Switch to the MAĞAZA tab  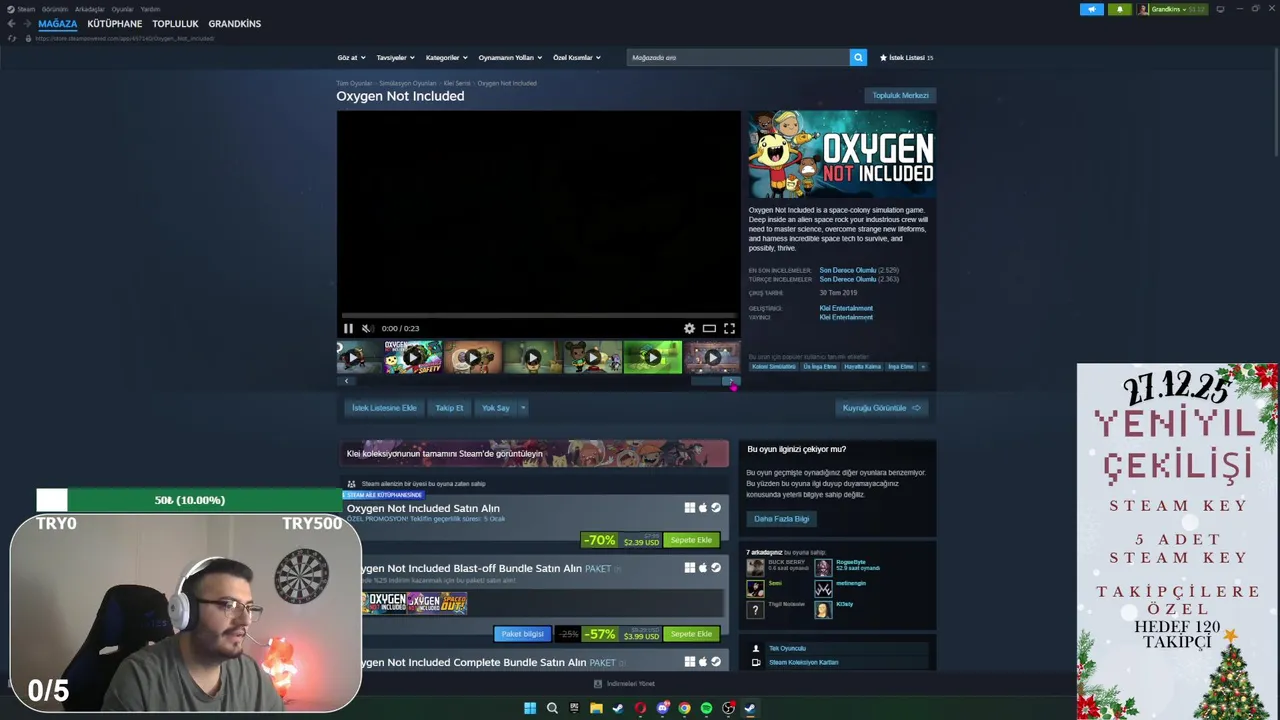(57, 23)
